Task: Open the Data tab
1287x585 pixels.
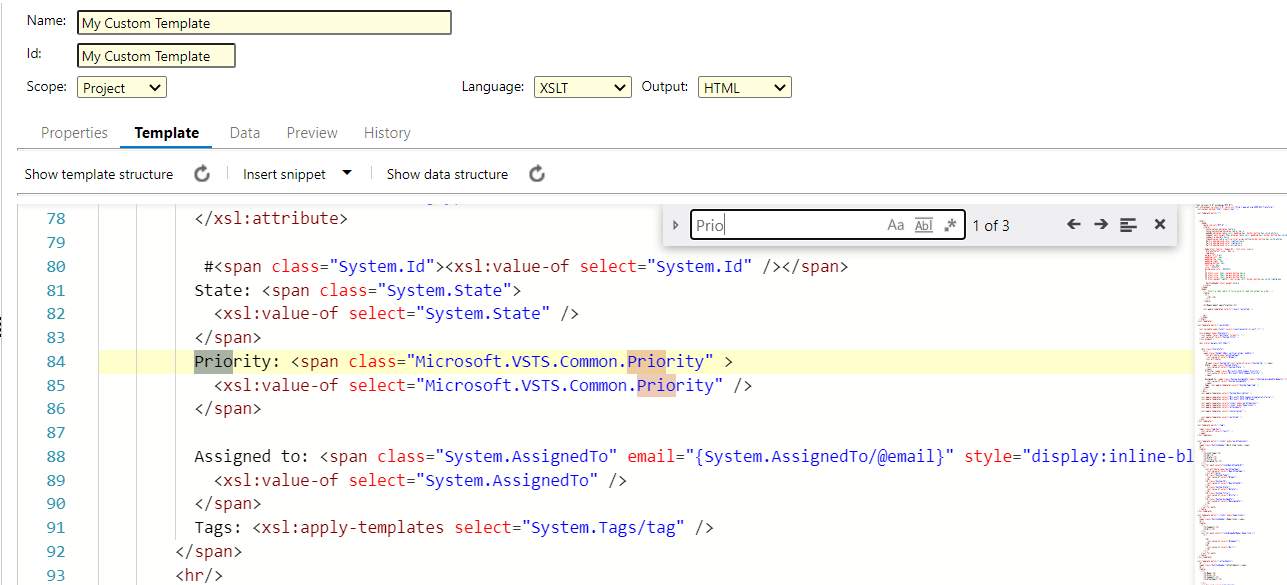Action: (245, 133)
